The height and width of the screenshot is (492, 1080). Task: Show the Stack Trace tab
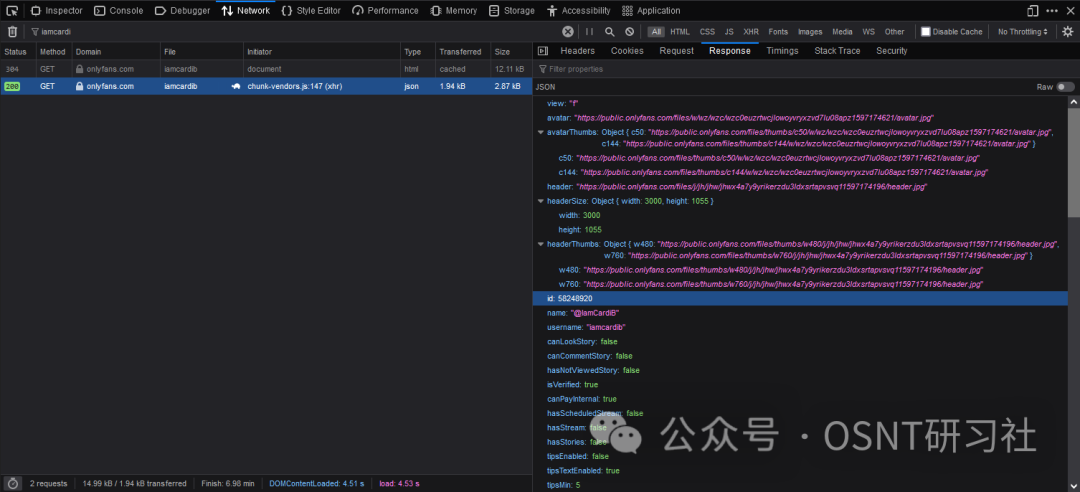click(837, 50)
